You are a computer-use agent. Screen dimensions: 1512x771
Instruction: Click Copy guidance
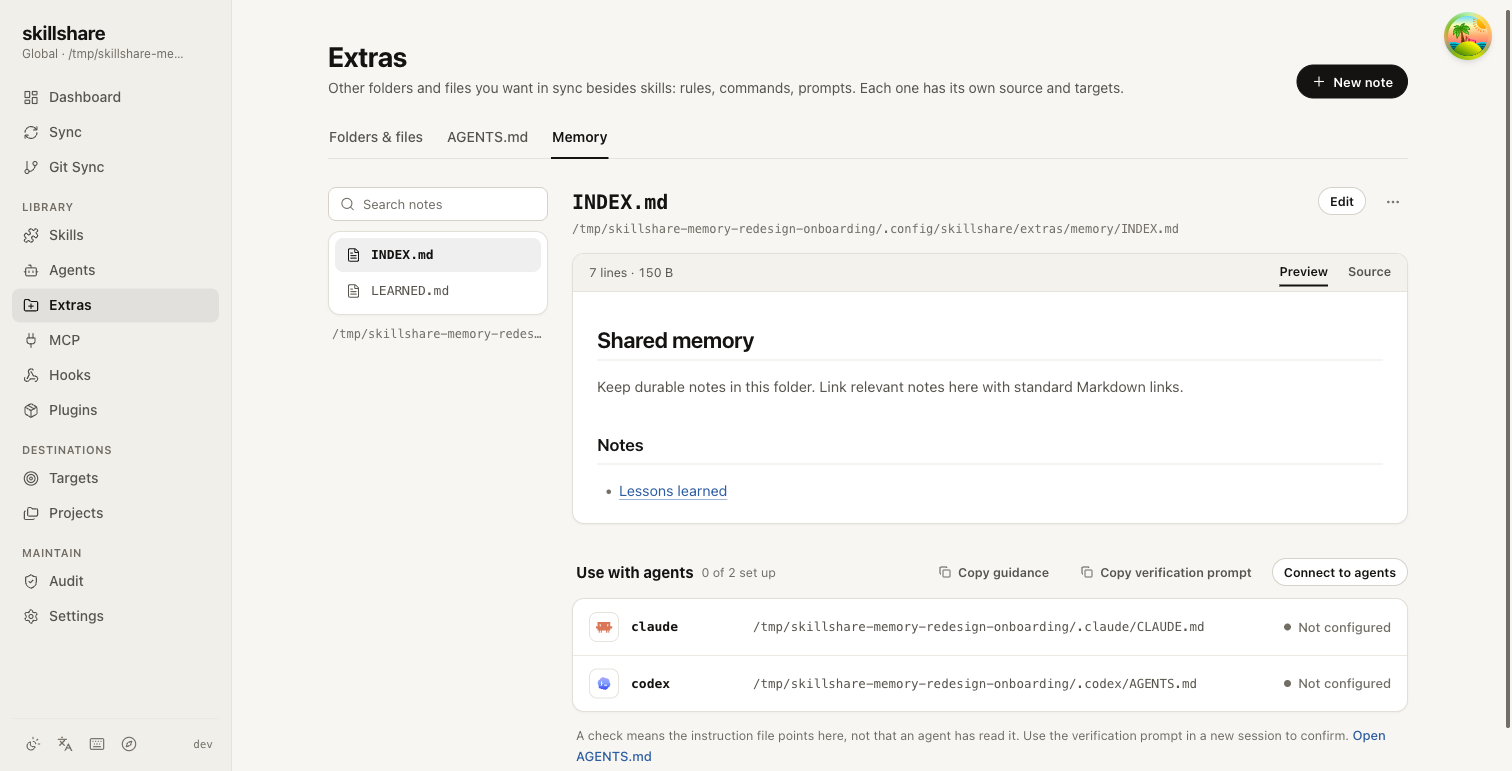tap(994, 573)
